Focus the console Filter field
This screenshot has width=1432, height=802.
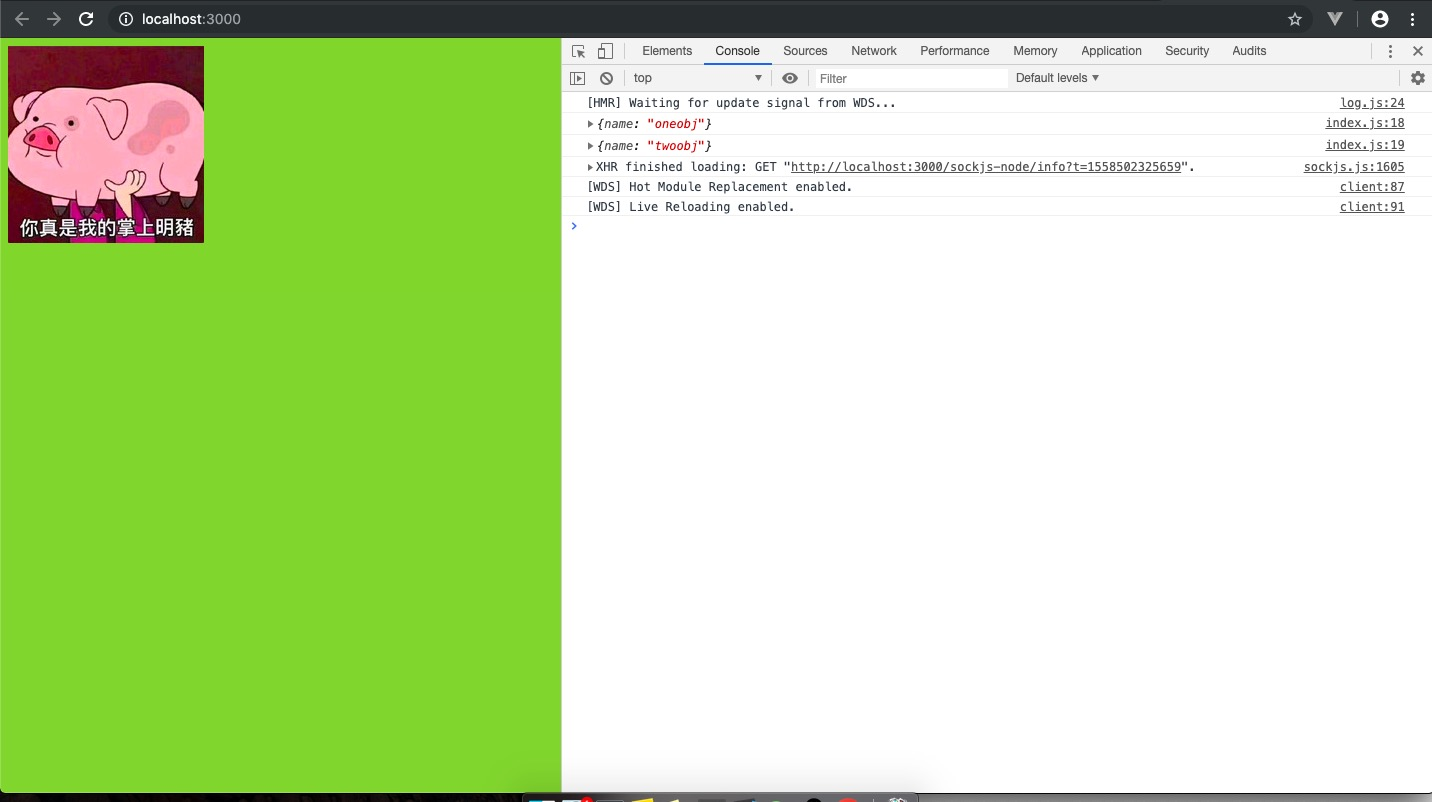click(910, 78)
